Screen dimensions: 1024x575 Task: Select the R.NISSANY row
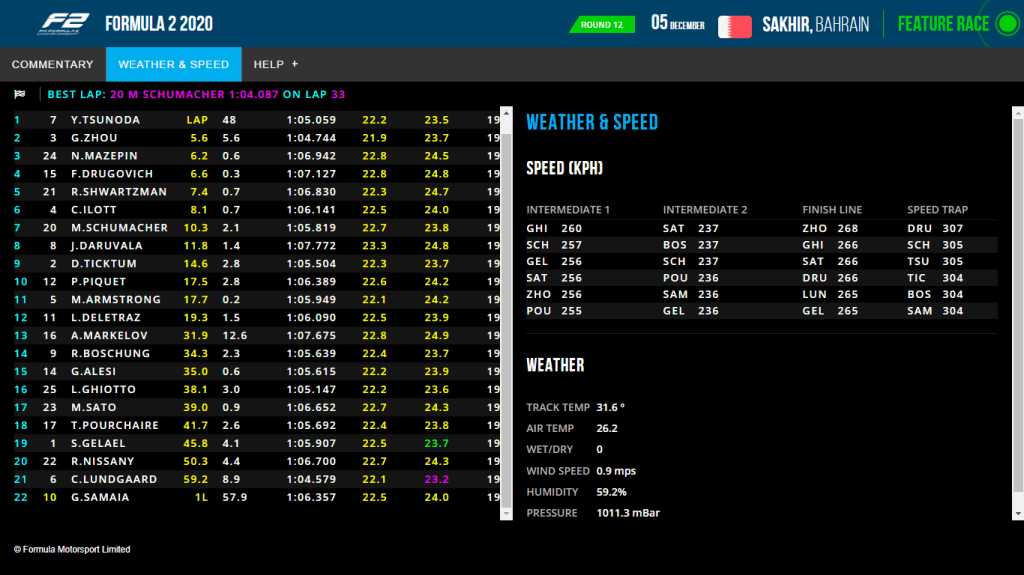pos(257,461)
